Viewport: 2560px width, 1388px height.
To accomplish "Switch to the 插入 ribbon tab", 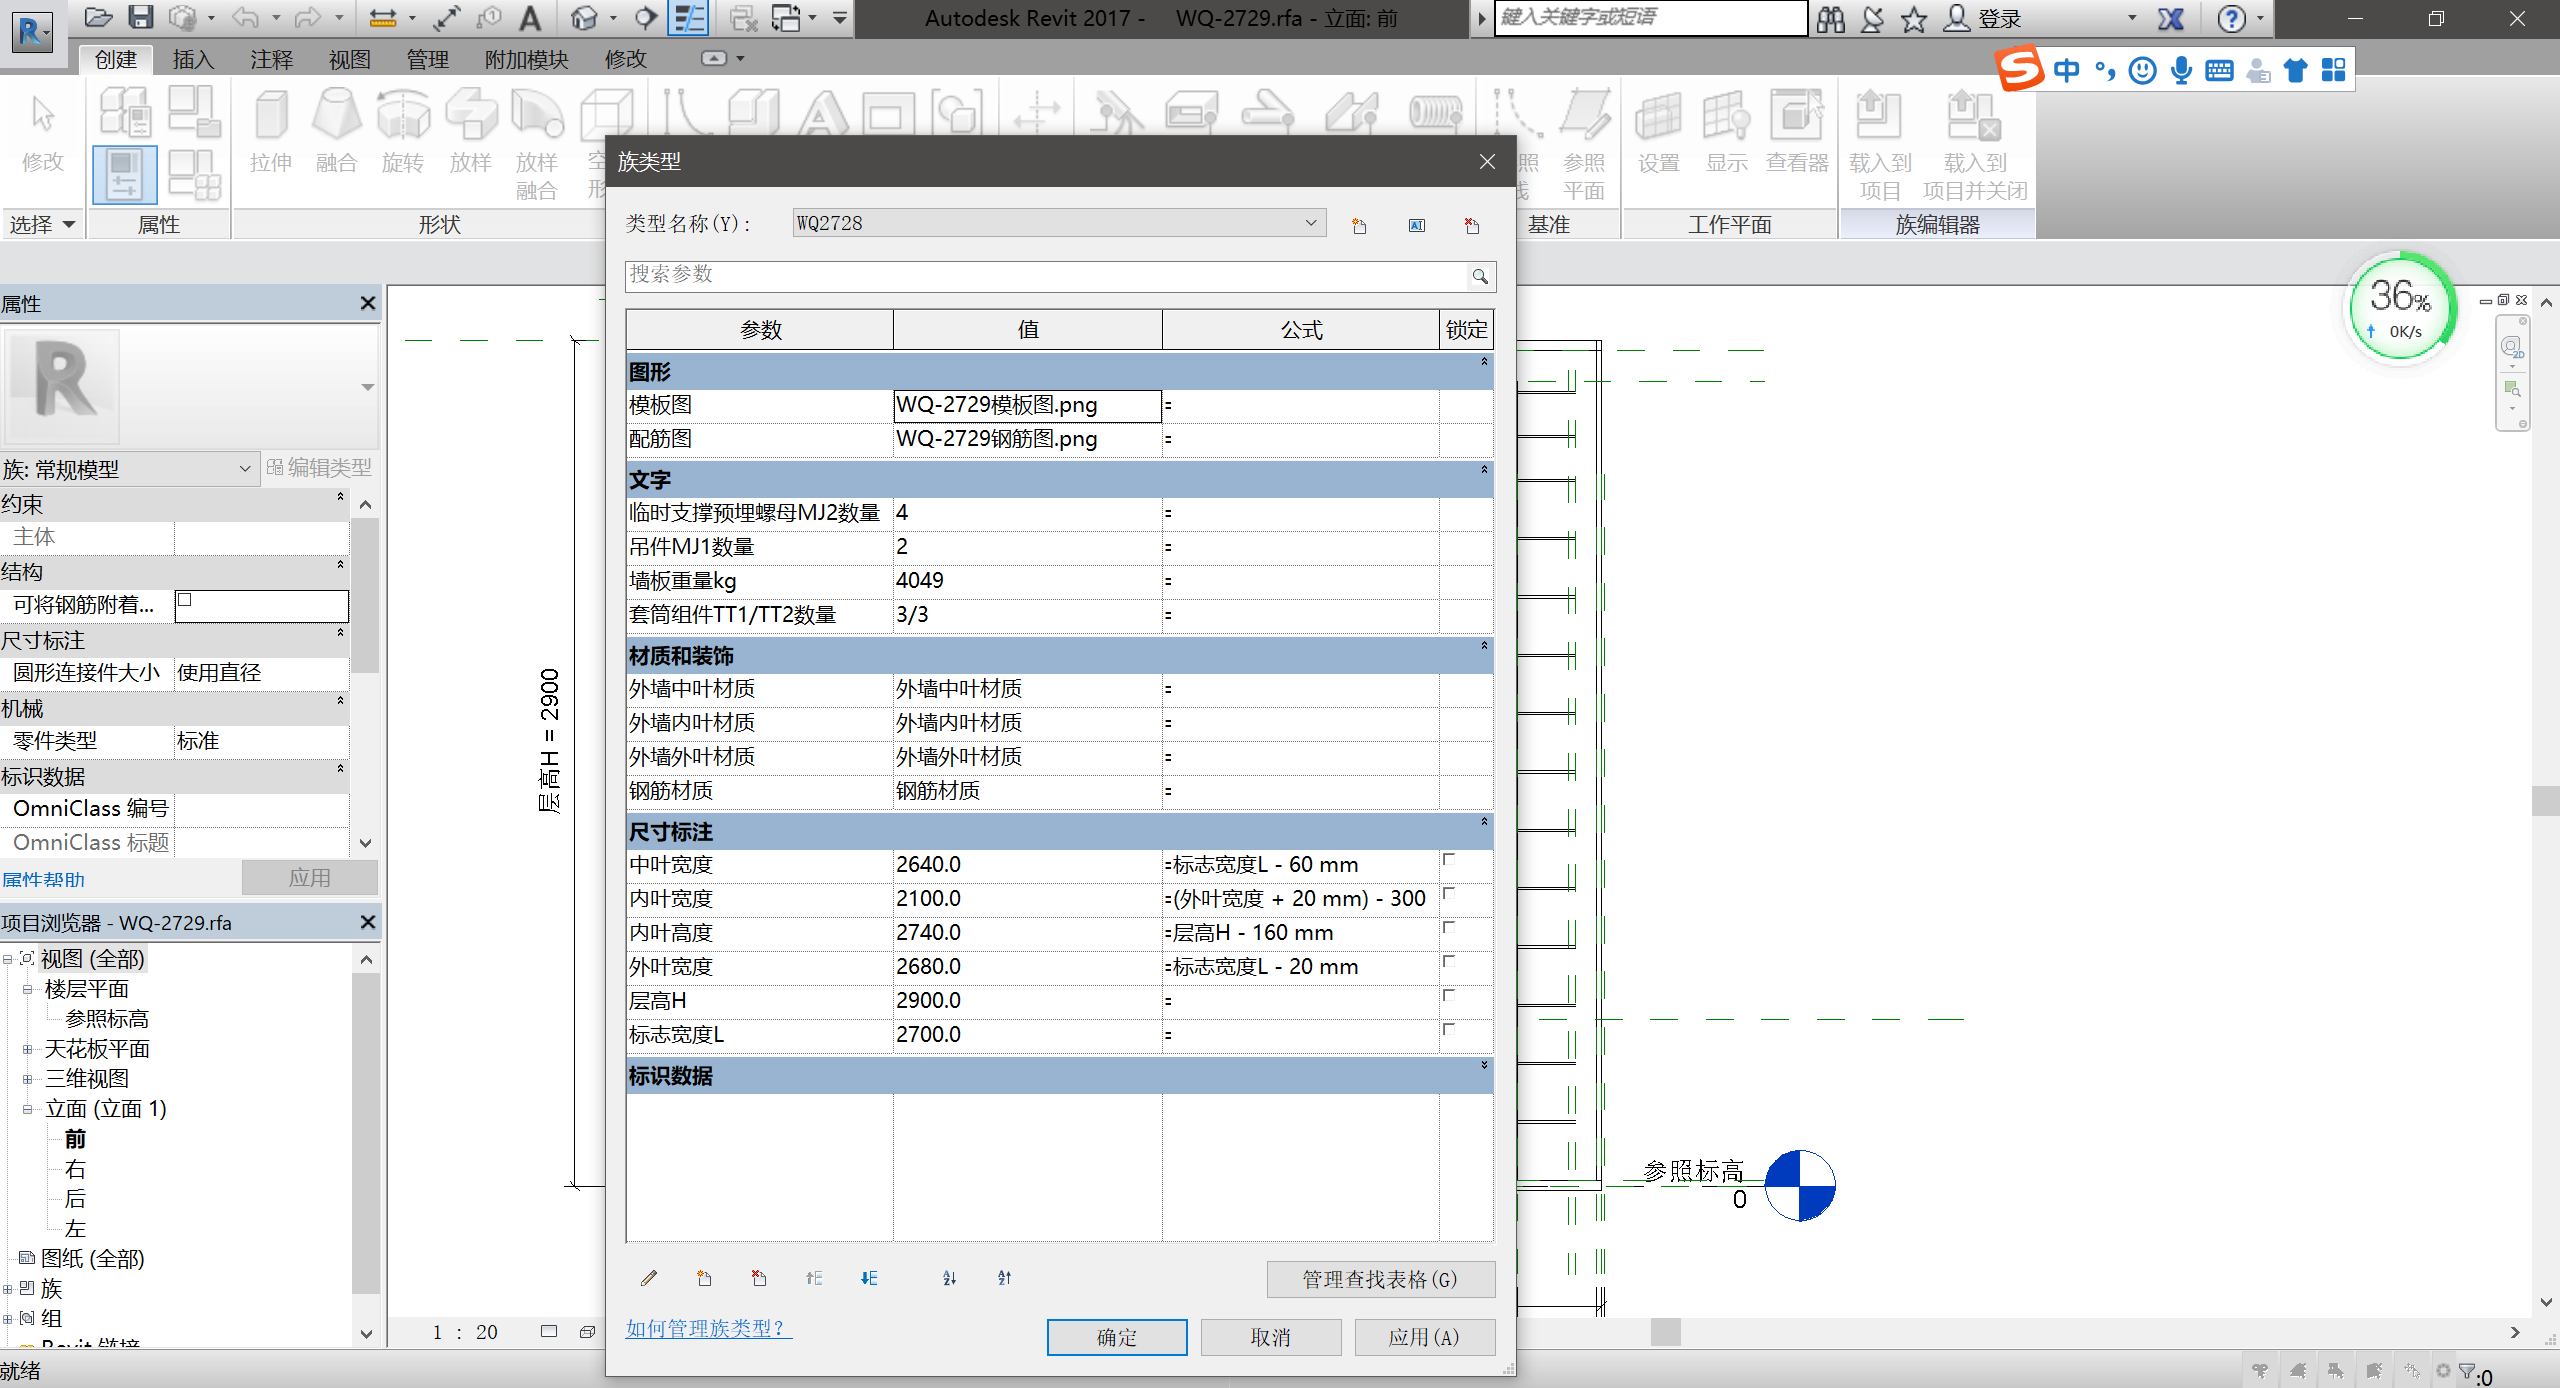I will 192,59.
